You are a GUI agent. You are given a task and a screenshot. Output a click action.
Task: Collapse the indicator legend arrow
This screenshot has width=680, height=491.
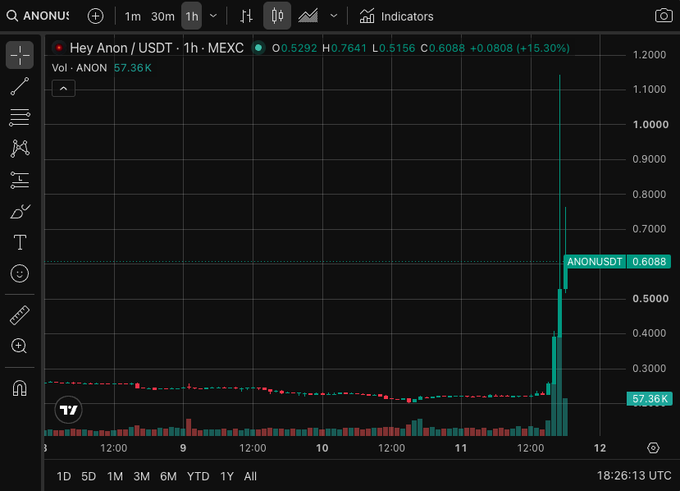[x=63, y=88]
